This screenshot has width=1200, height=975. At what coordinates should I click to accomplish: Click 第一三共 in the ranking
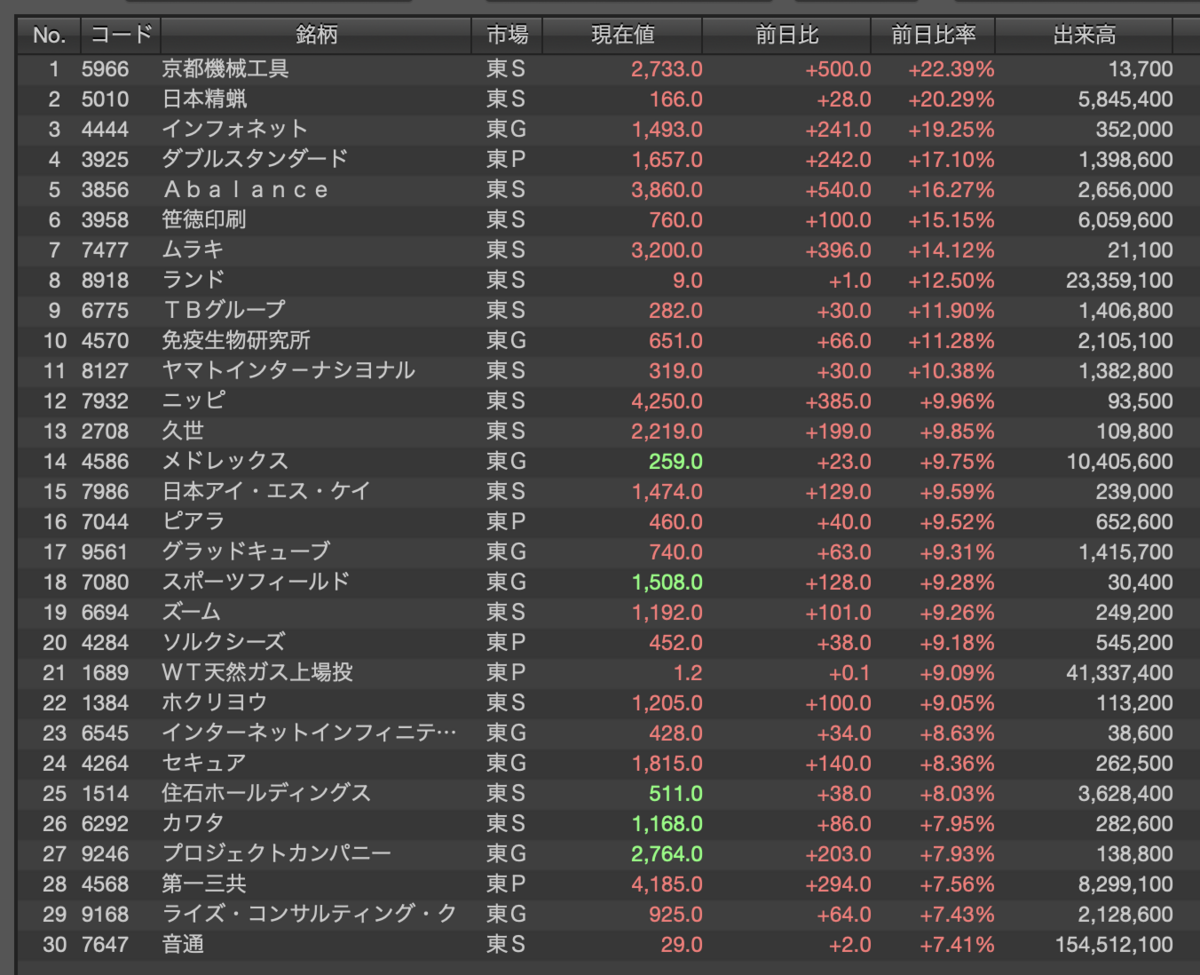point(204,884)
